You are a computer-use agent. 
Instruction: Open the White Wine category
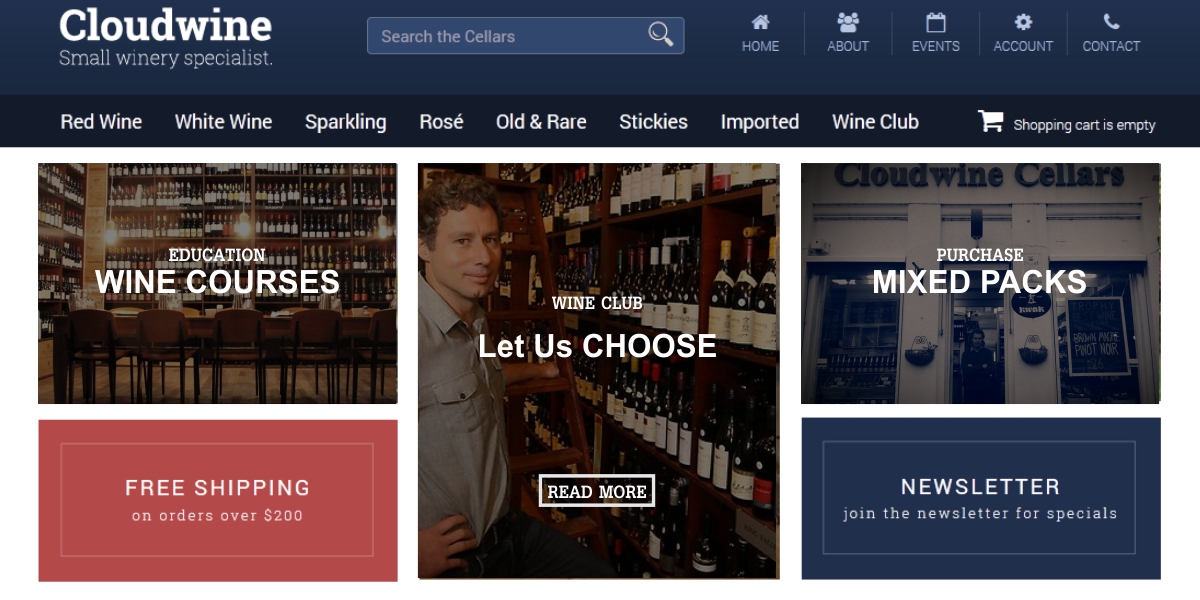click(222, 121)
